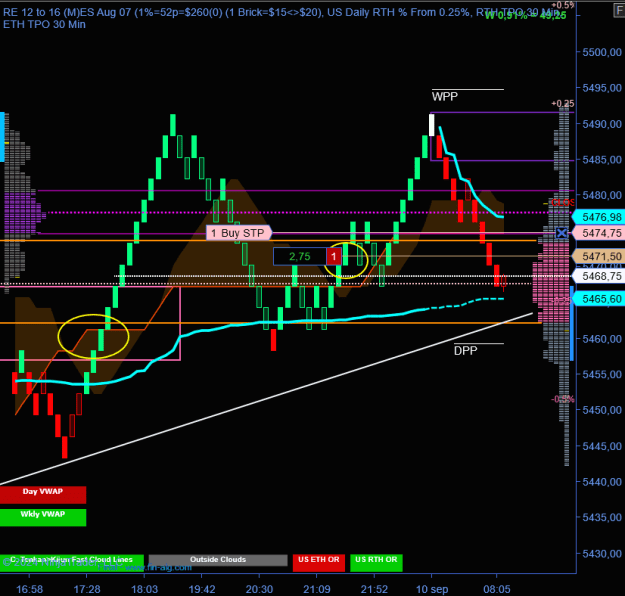625x596 pixels.
Task: Click the 08:05 time axis label
Action: [497, 589]
